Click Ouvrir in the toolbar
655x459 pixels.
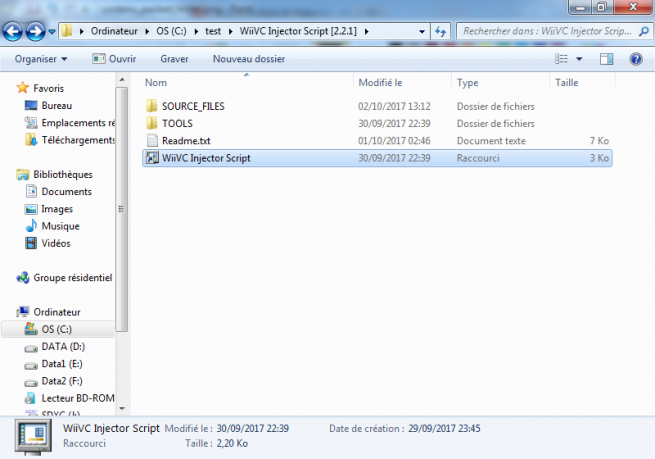click(114, 59)
